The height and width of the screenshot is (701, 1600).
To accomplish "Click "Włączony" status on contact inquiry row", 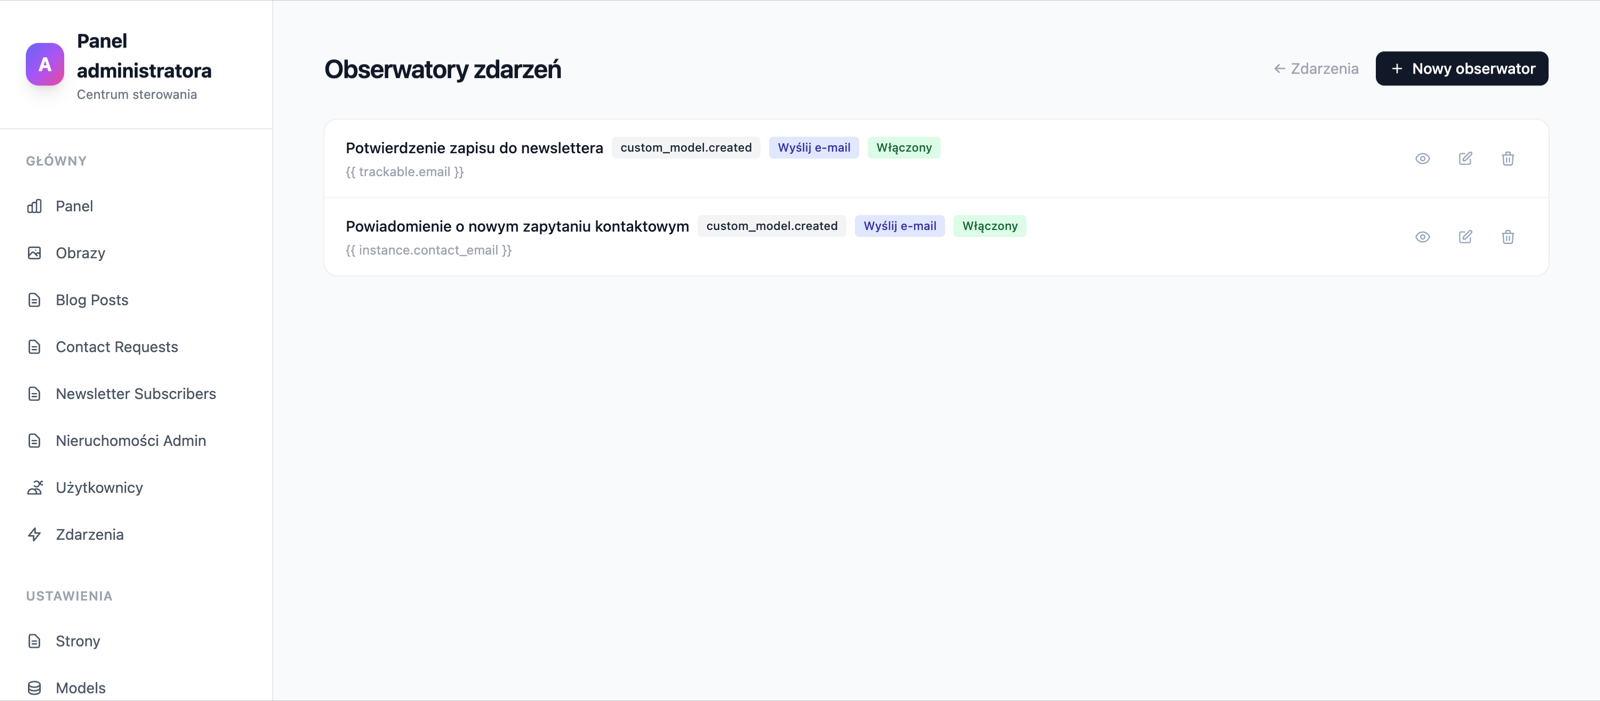I will pyautogui.click(x=990, y=226).
